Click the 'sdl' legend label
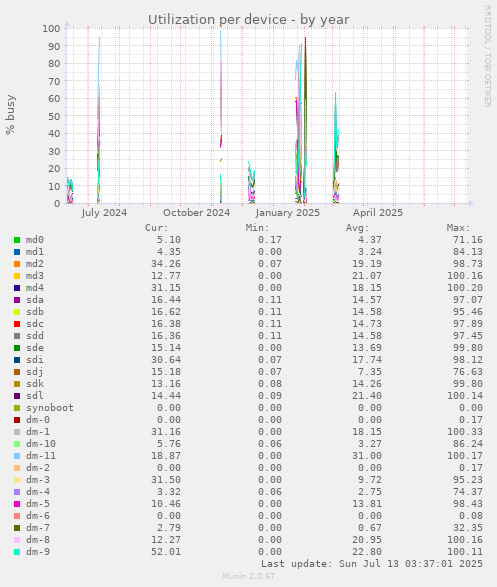This screenshot has height=587, width=497. [x=35, y=396]
